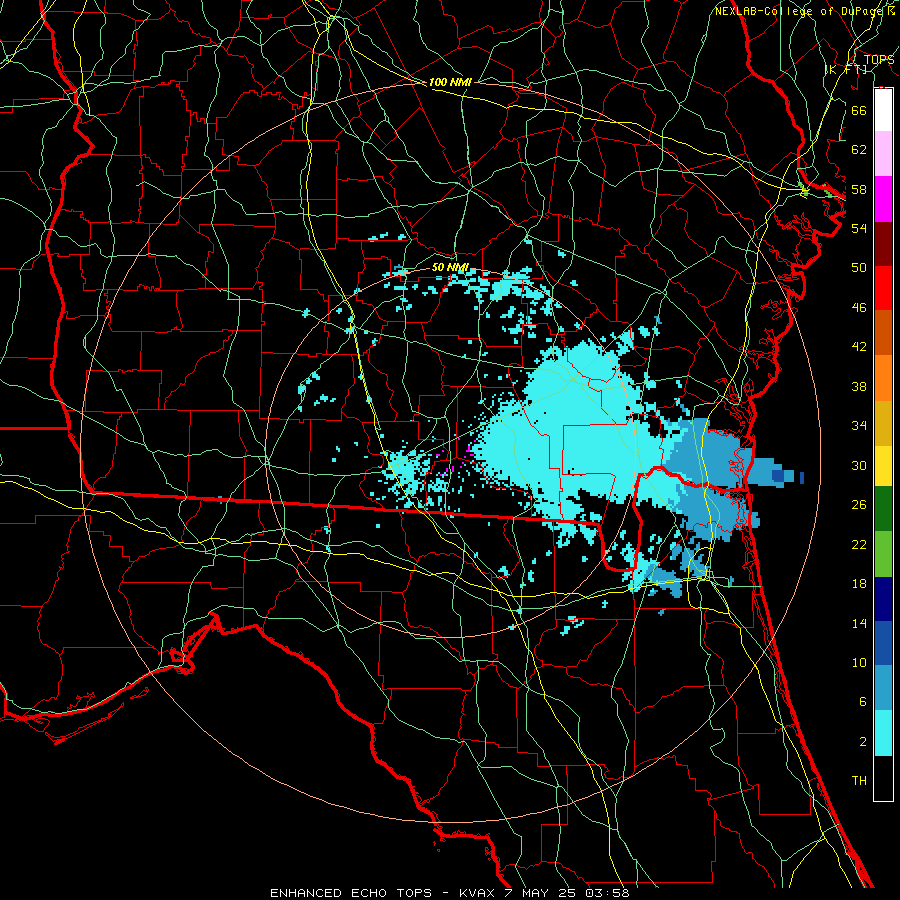
Task: Click the legend value "54"
Action: point(859,229)
